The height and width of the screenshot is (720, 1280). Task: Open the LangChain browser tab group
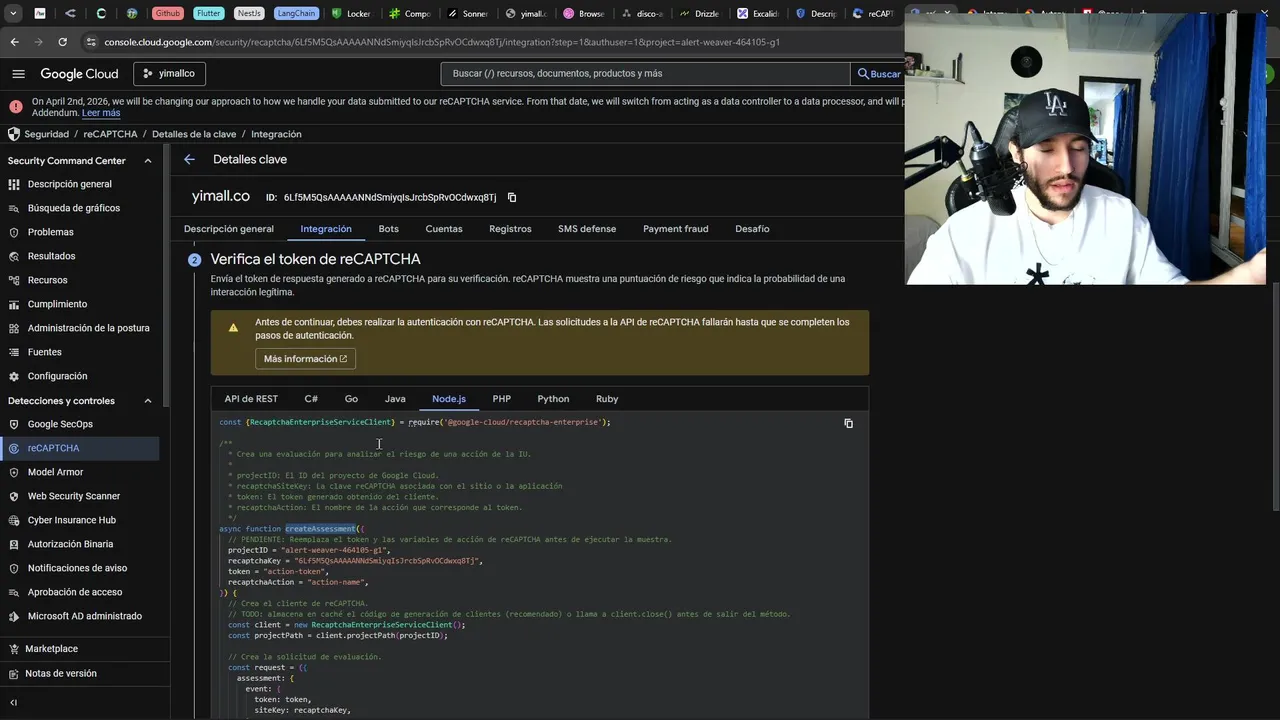pos(296,14)
